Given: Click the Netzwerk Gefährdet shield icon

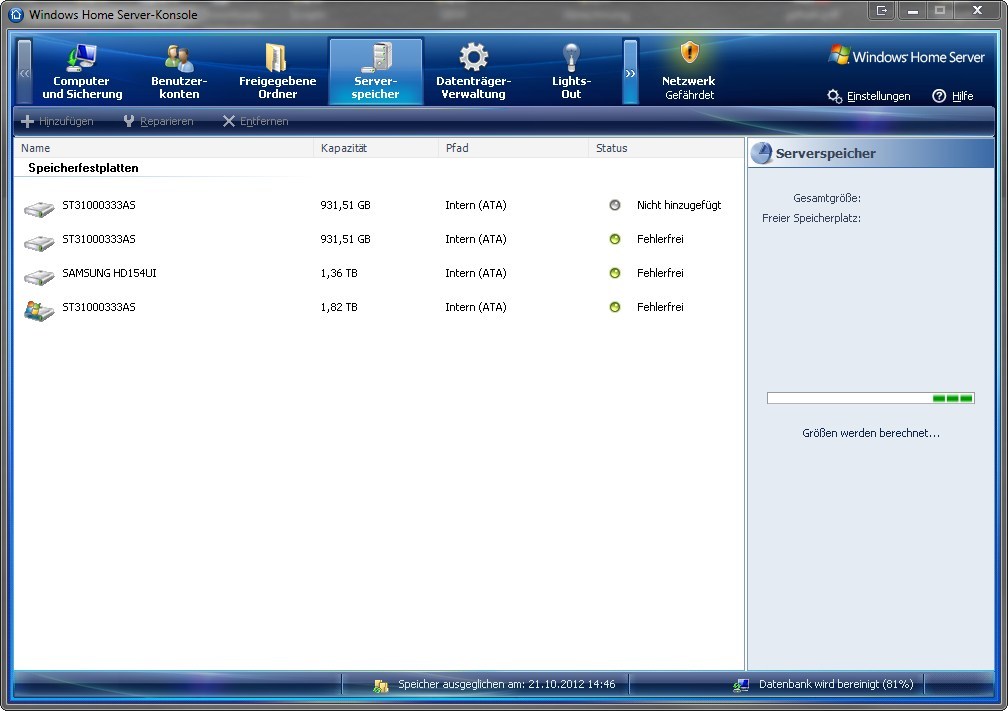Looking at the screenshot, I should [689, 53].
